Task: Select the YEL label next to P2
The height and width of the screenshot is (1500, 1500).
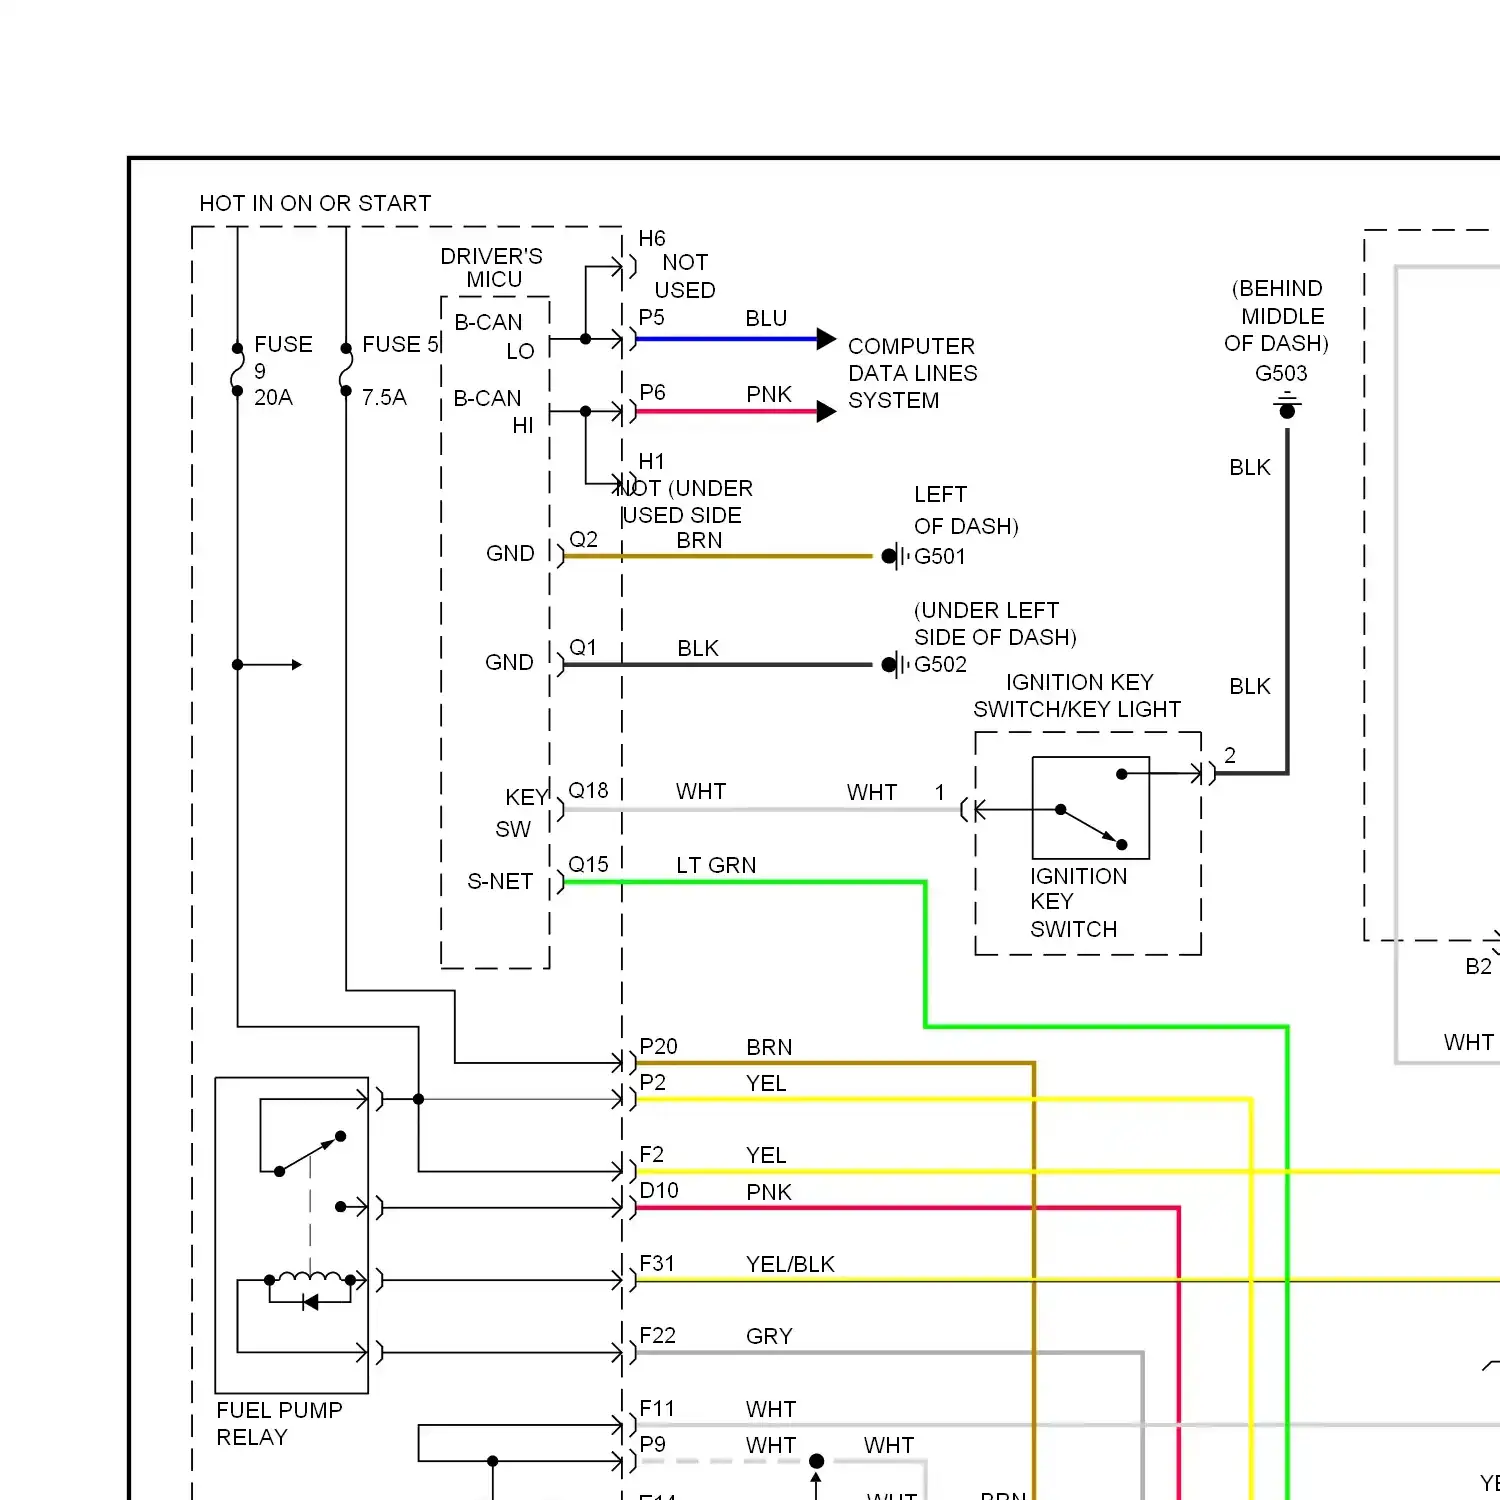Action: (x=766, y=1083)
